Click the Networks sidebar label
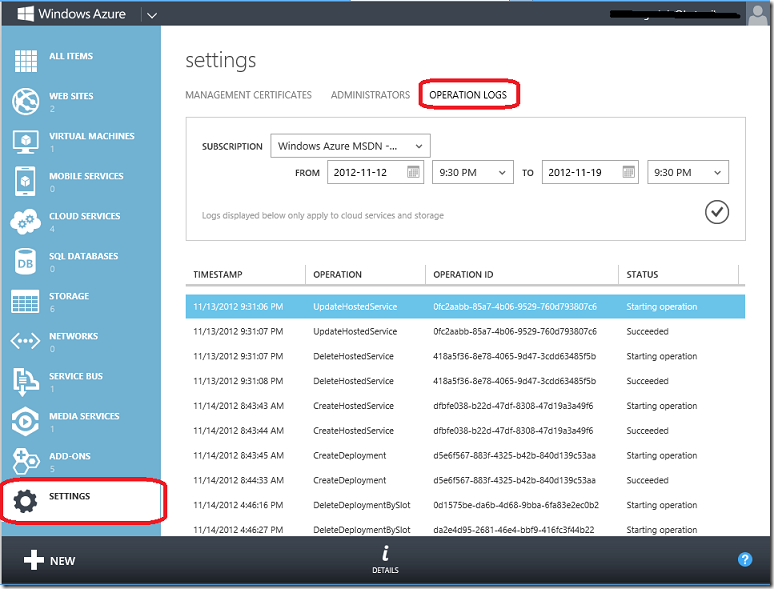774x589 pixels. (73, 336)
